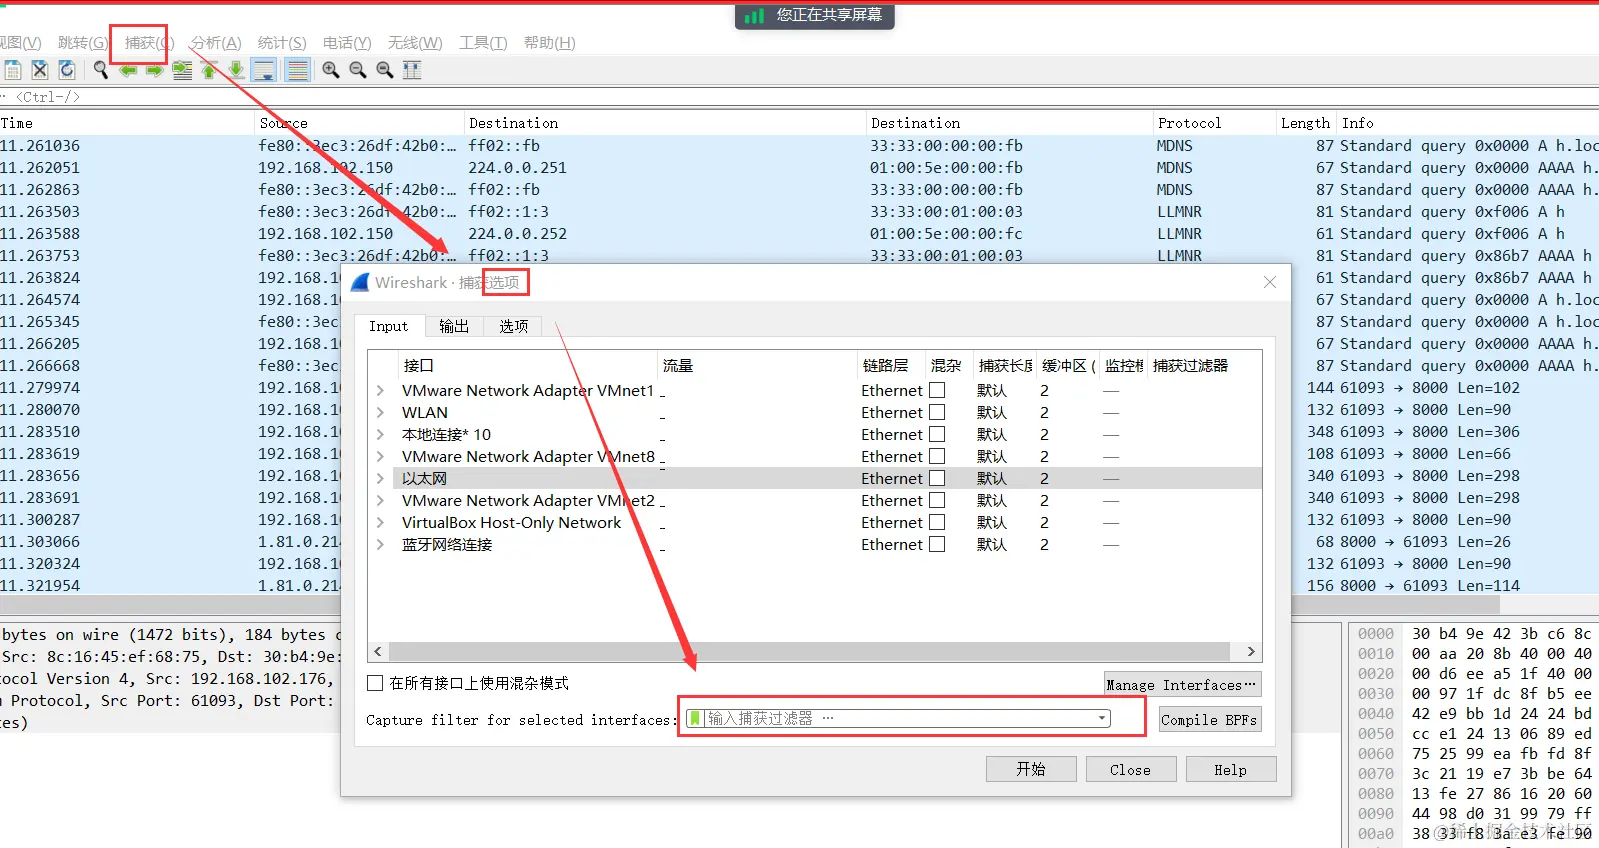Click the 开始 button to start capture
Screen dimensions: 1599x848
click(x=1031, y=769)
